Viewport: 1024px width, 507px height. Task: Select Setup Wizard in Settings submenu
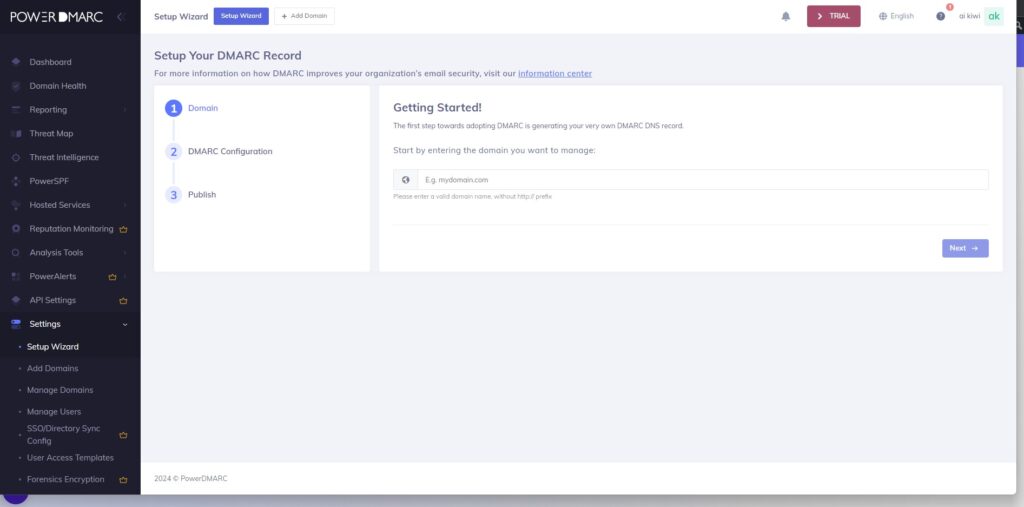coord(53,347)
